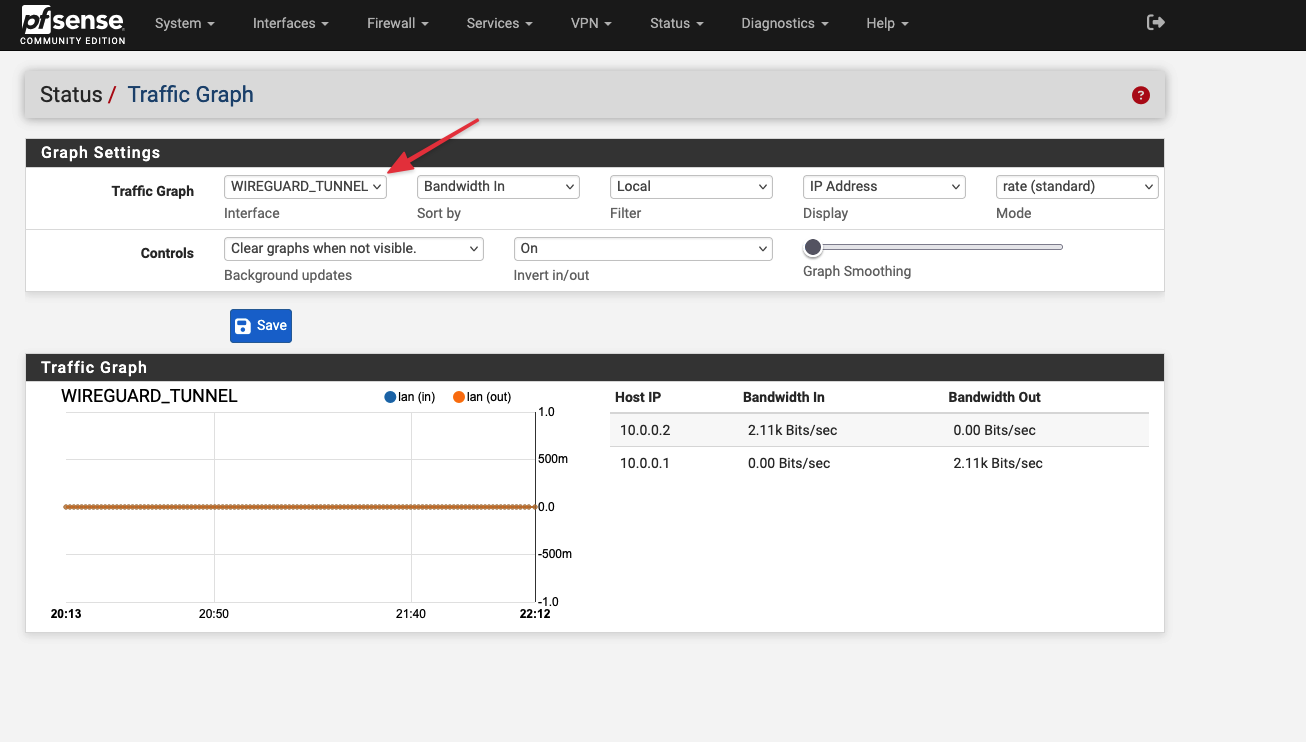Expand the Background updates dropdown
This screenshot has height=742, width=1306.
(354, 248)
